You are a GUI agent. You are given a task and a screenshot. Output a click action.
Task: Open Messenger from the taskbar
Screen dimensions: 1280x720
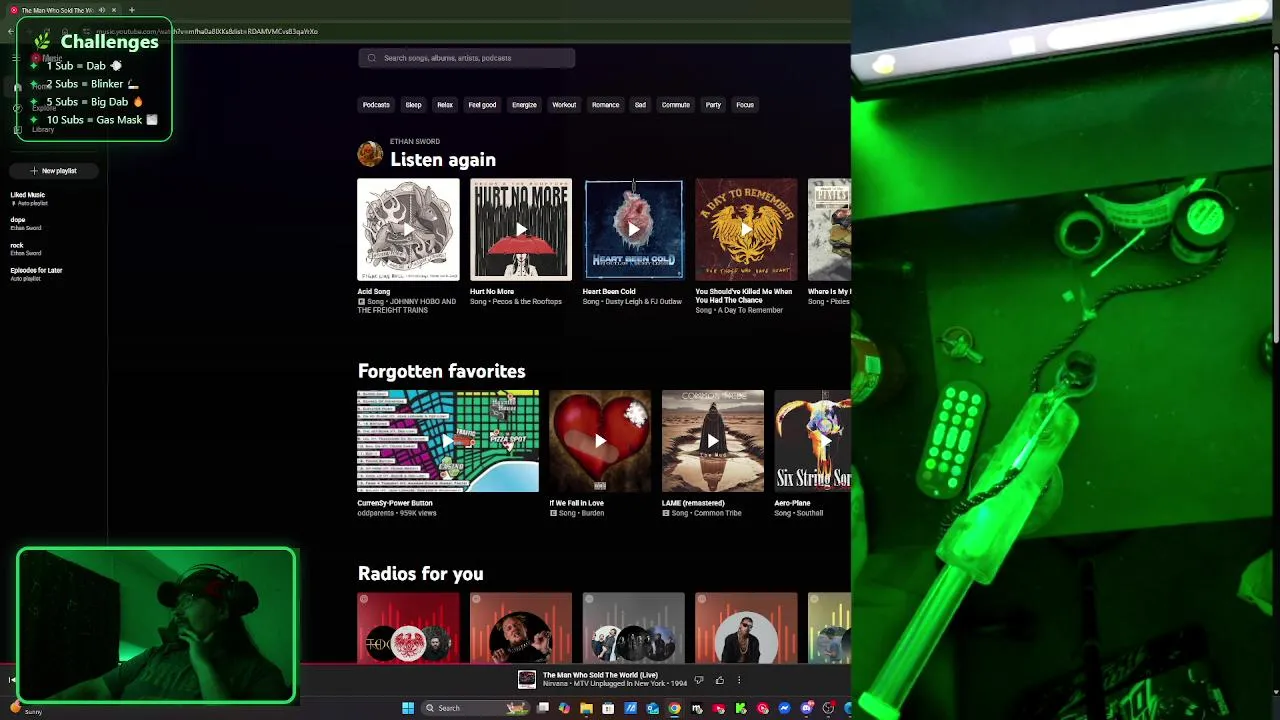pos(784,708)
